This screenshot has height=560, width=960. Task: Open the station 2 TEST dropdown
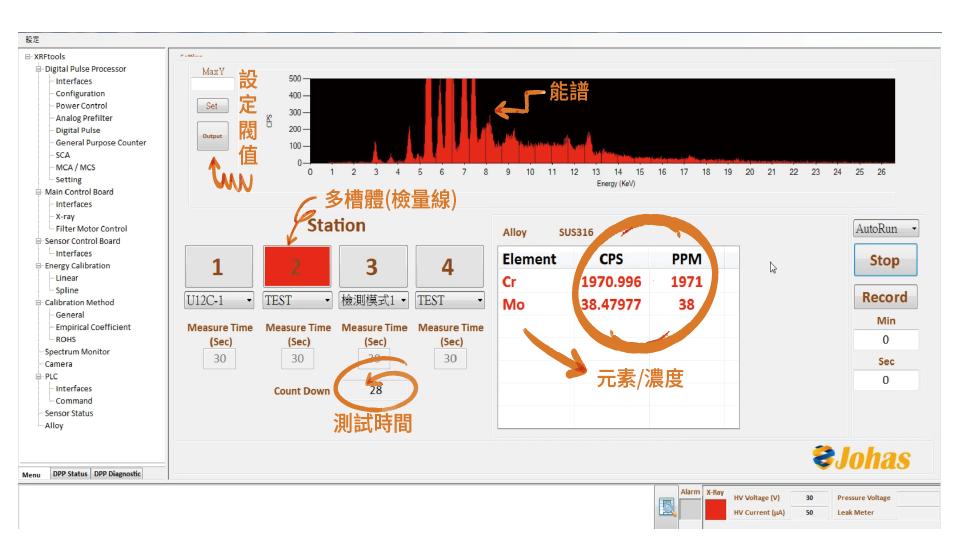297,300
